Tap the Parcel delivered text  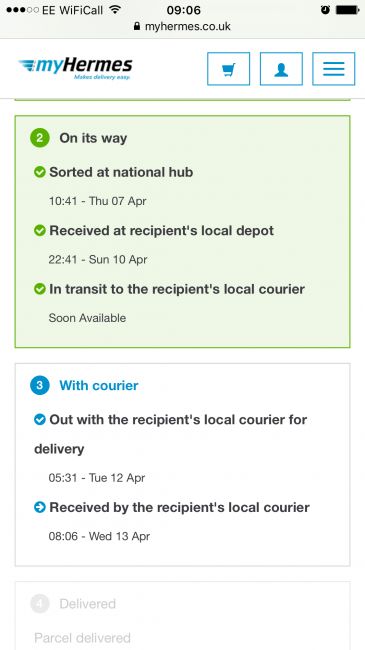point(82,638)
